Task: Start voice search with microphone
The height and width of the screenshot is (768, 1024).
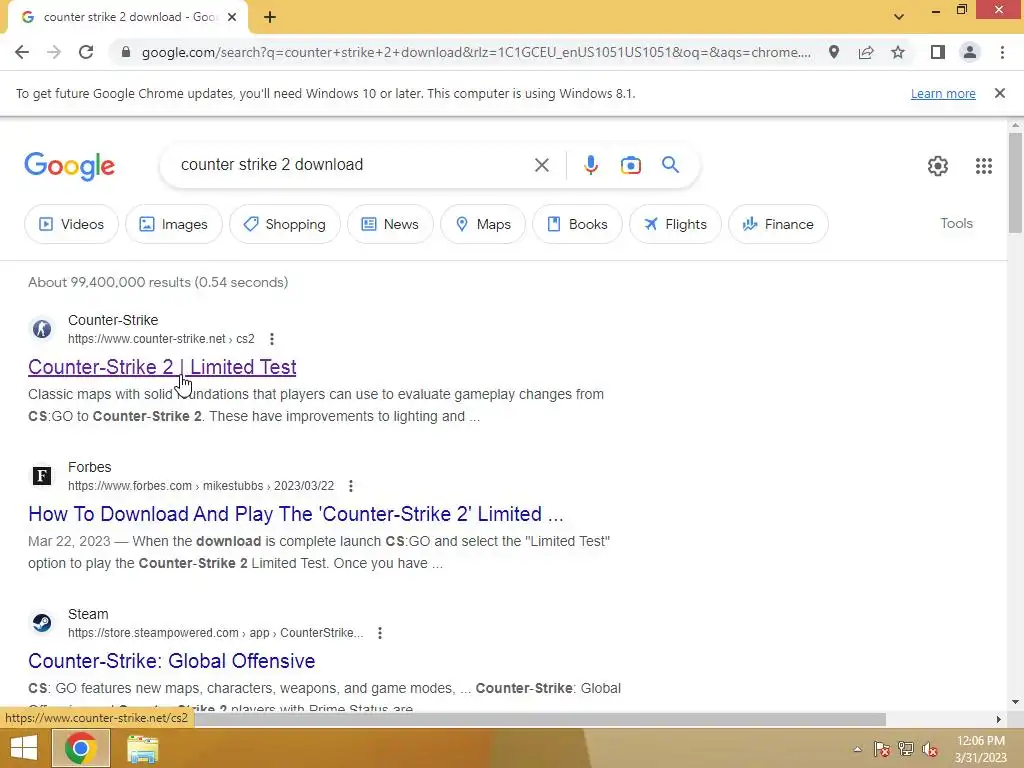Action: point(590,165)
